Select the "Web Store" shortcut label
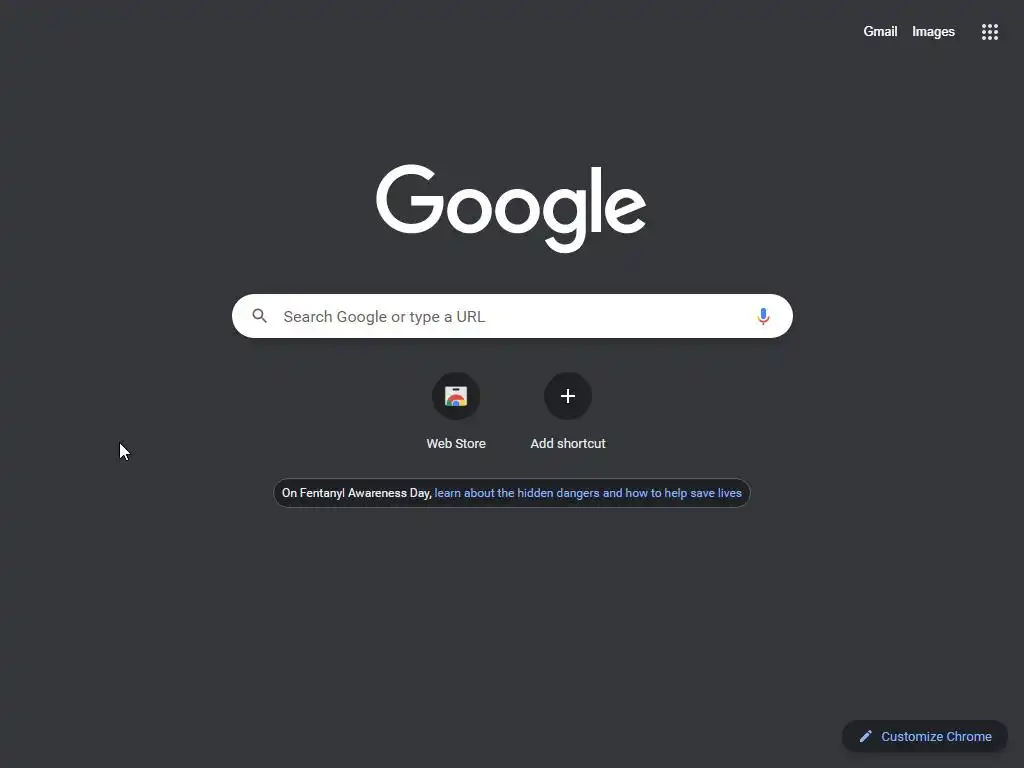This screenshot has width=1024, height=768. [456, 443]
